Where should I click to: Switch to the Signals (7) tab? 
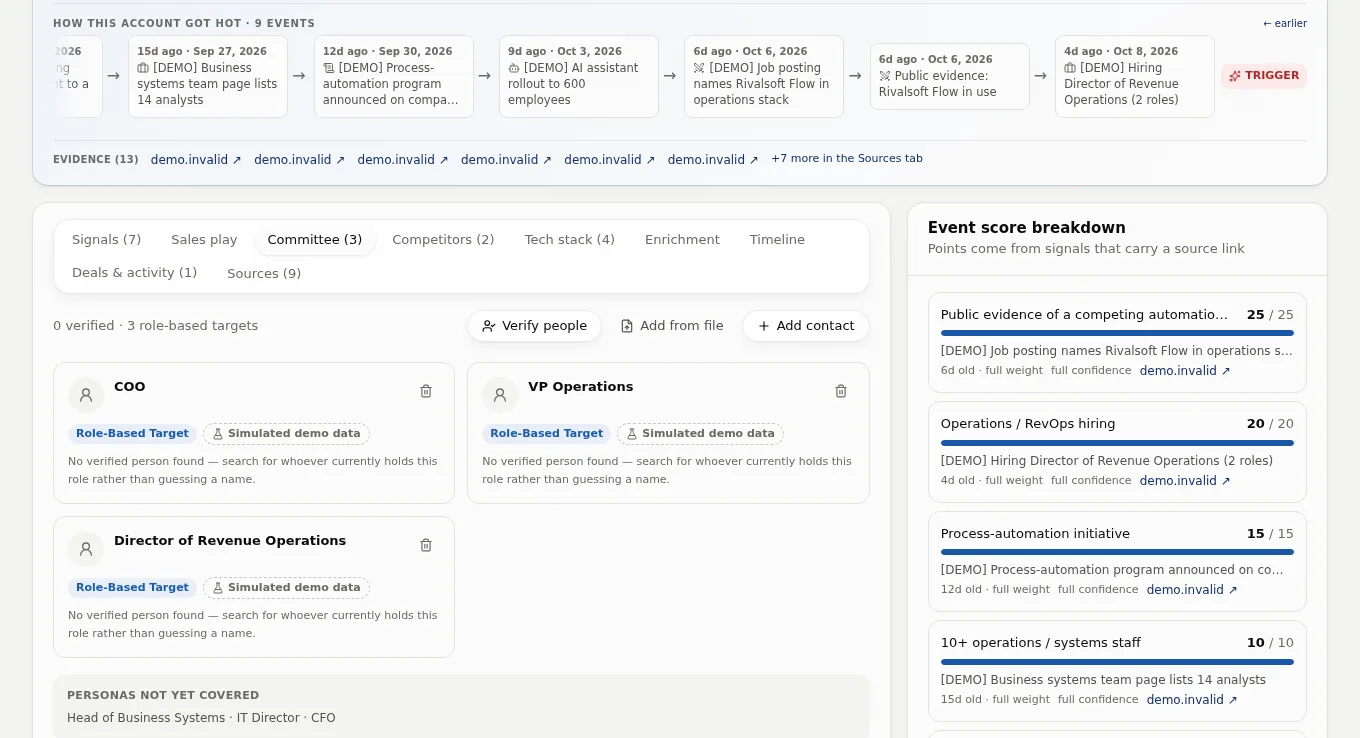pyautogui.click(x=106, y=240)
